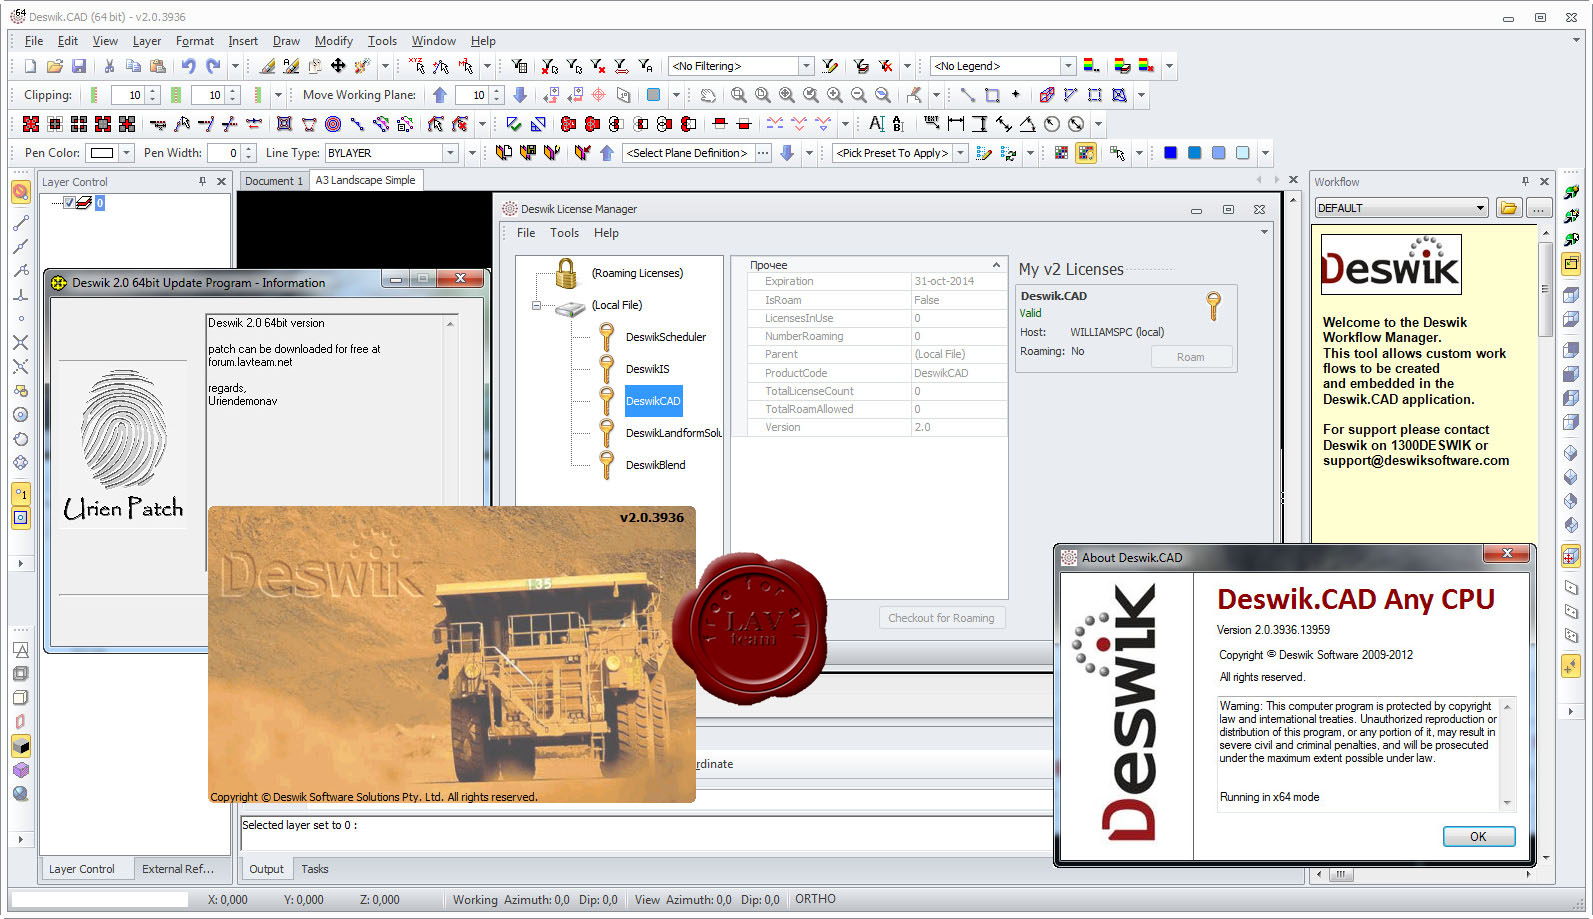Open the Pick Preset To Apply dropdown
The image size is (1593, 919).
[x=961, y=153]
